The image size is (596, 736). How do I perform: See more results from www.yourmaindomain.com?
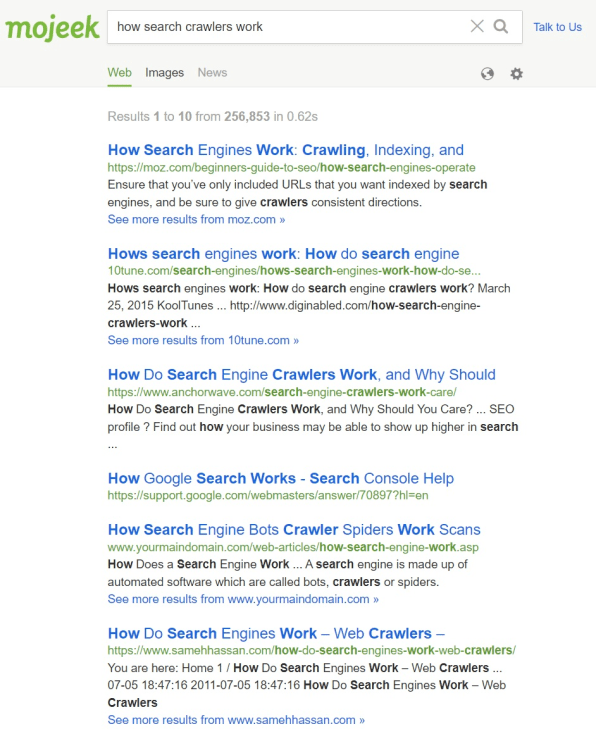[243, 599]
